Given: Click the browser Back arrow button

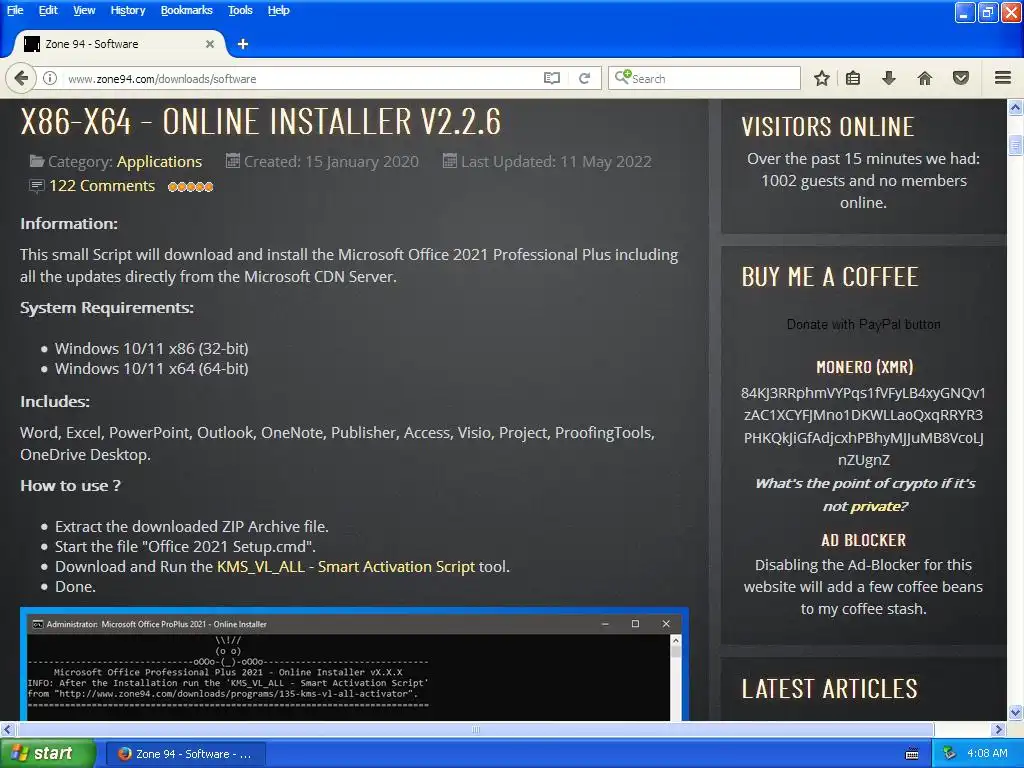Looking at the screenshot, I should pyautogui.click(x=21, y=78).
